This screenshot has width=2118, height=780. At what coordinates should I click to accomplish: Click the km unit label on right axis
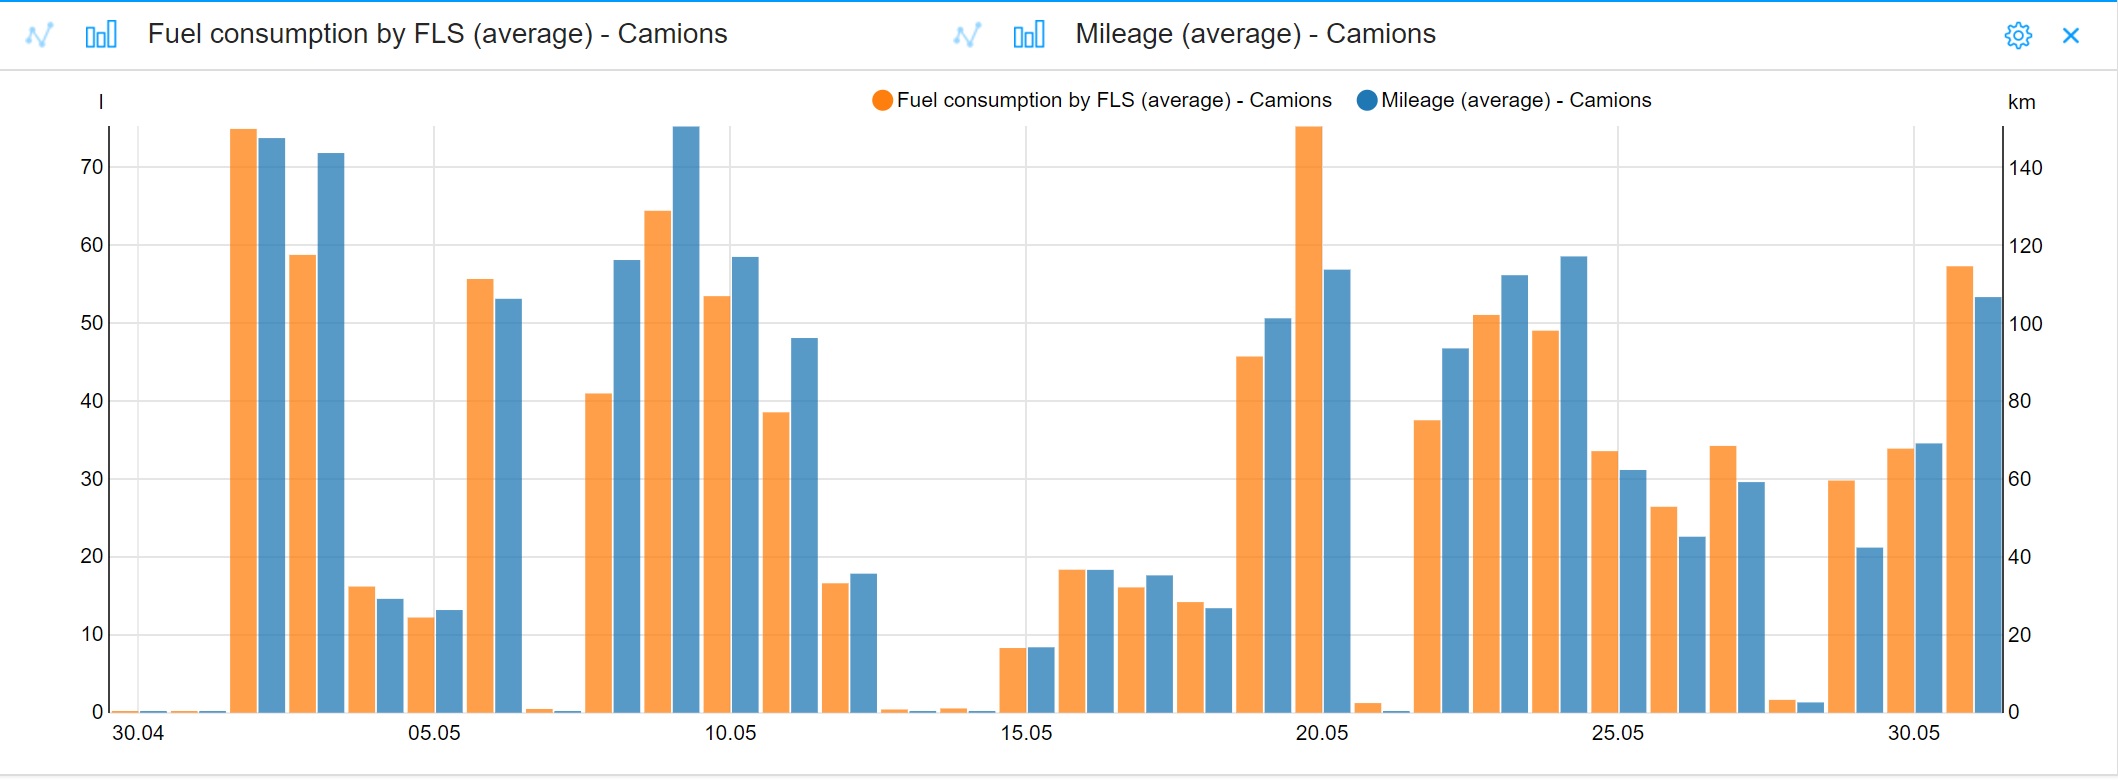2021,102
